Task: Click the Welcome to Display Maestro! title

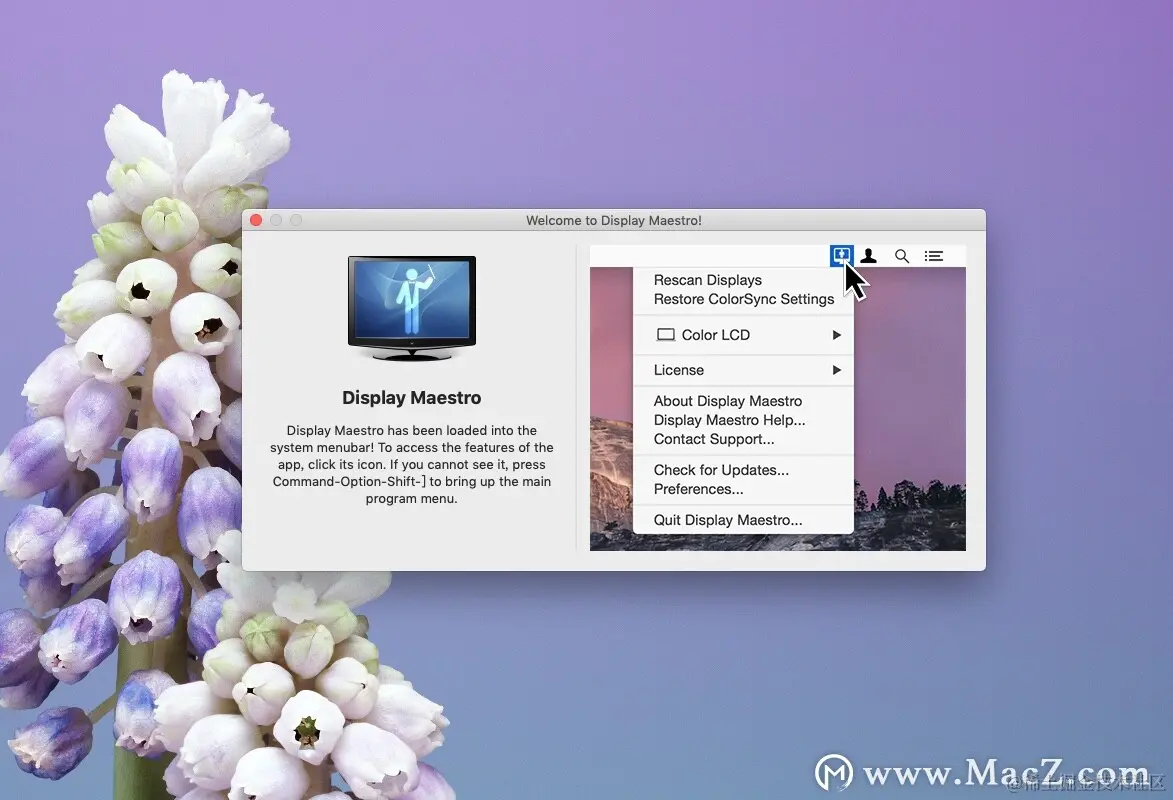Action: pos(613,220)
